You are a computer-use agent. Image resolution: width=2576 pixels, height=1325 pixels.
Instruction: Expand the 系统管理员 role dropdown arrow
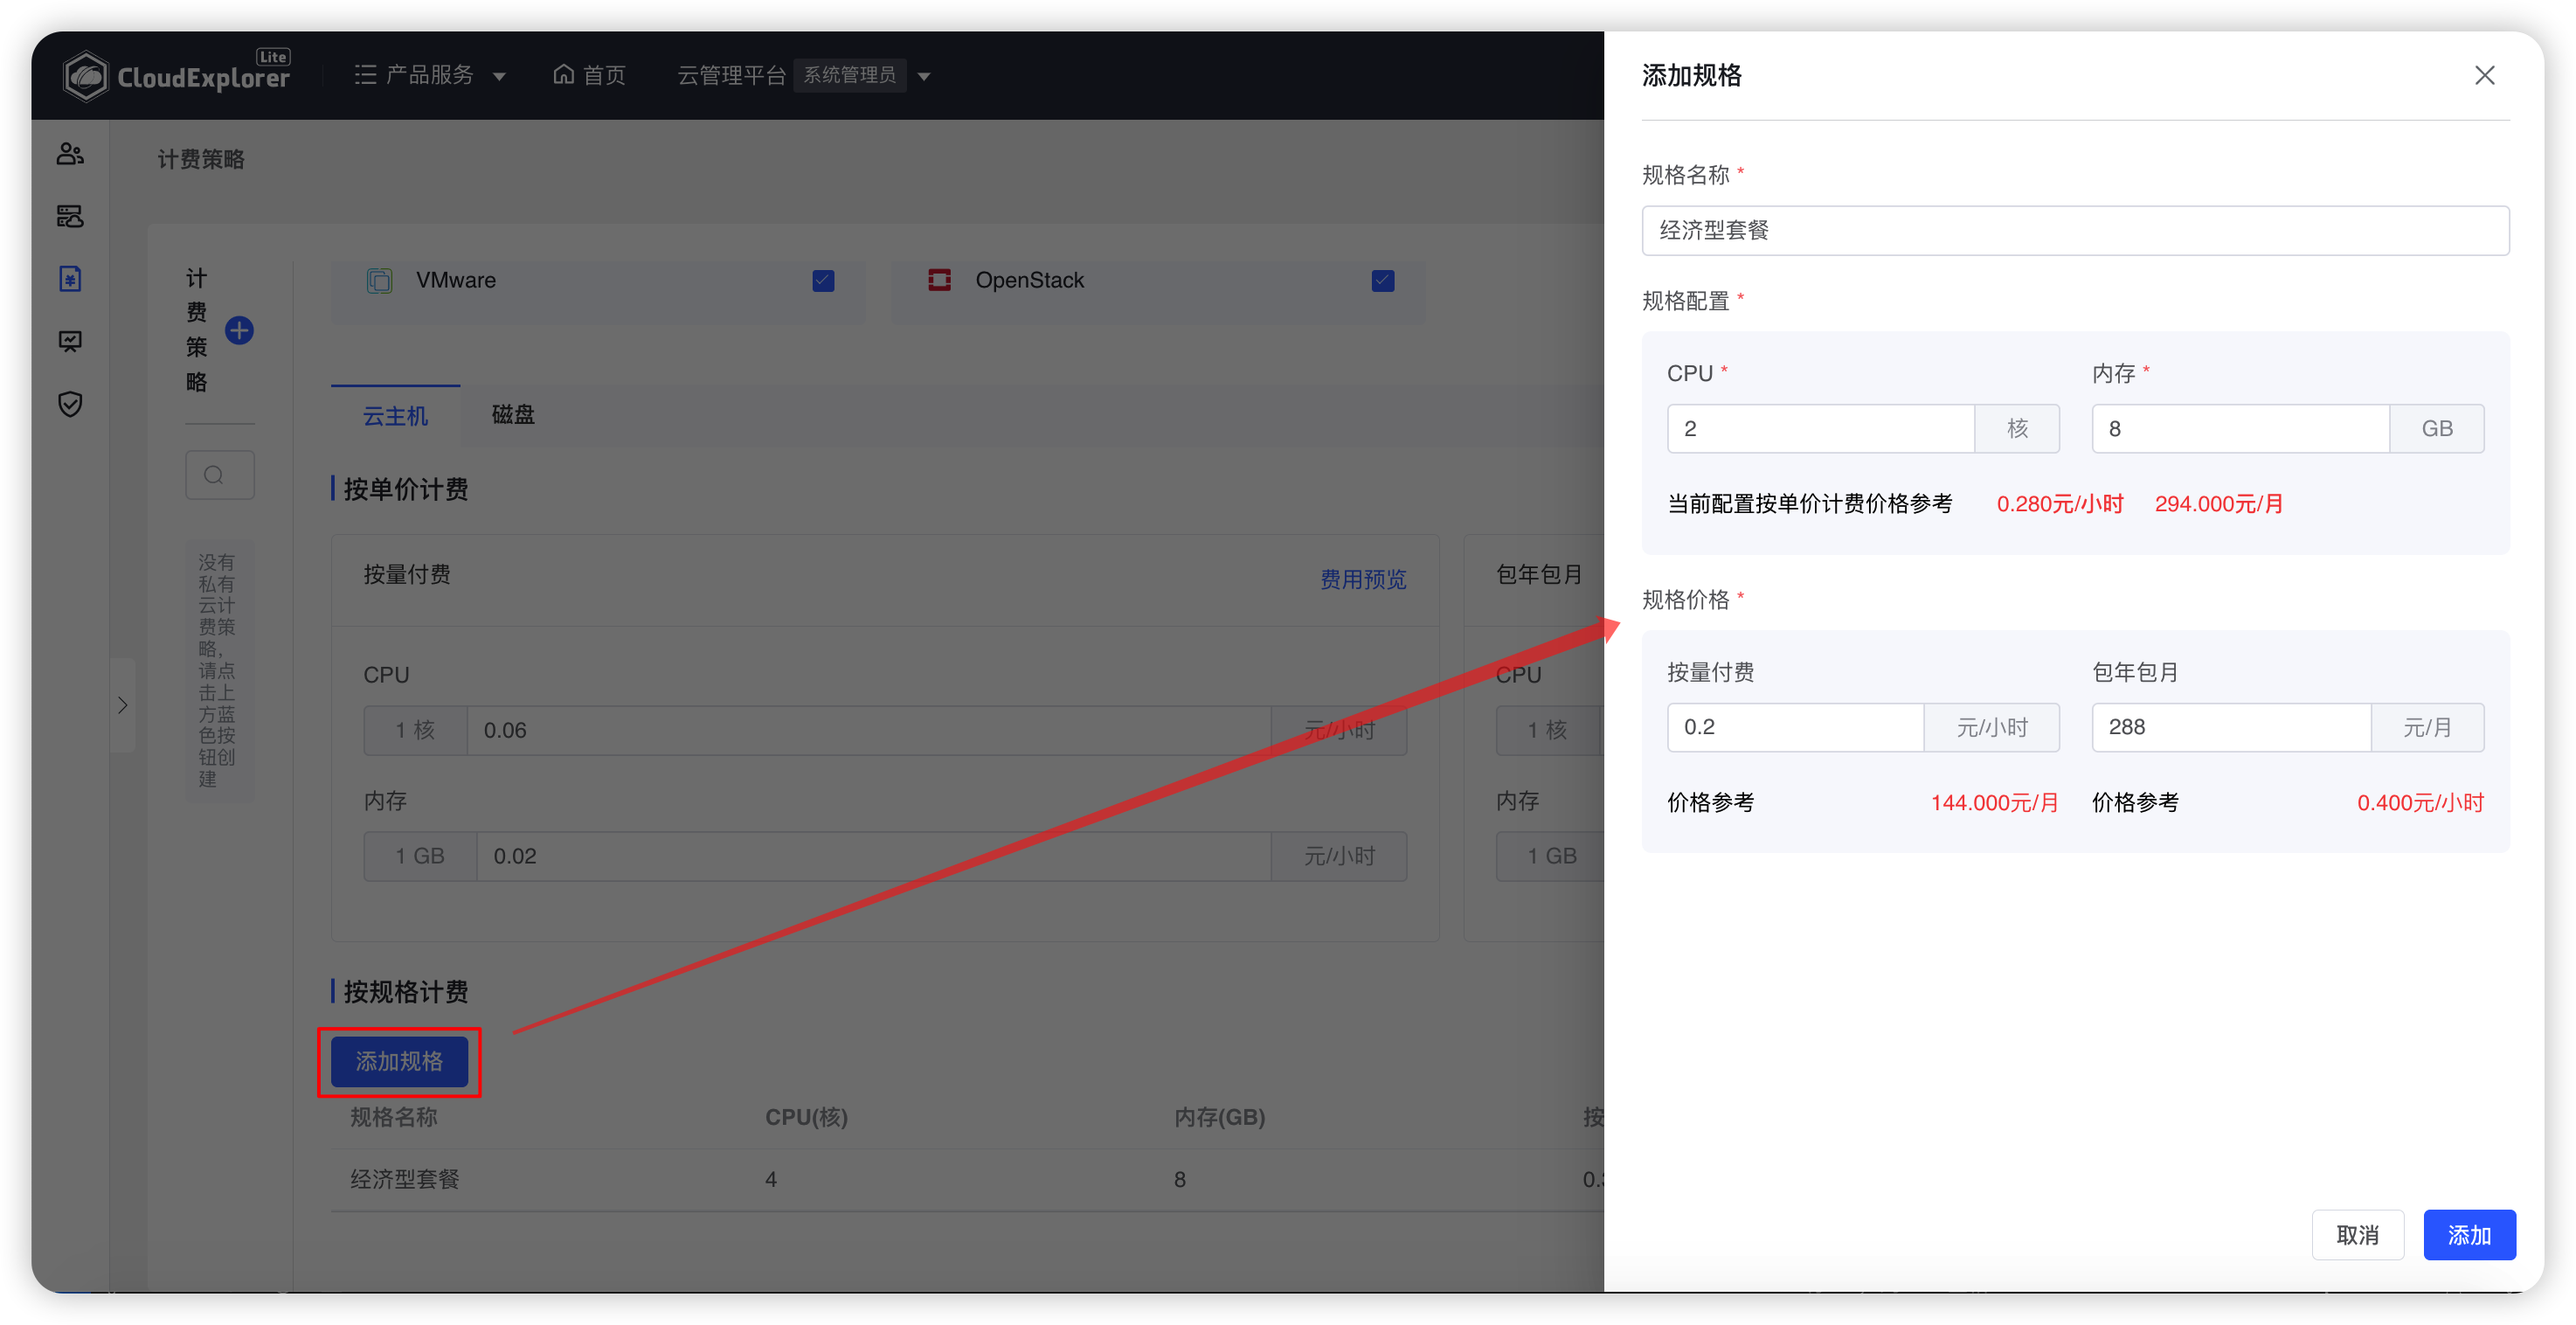(x=924, y=76)
